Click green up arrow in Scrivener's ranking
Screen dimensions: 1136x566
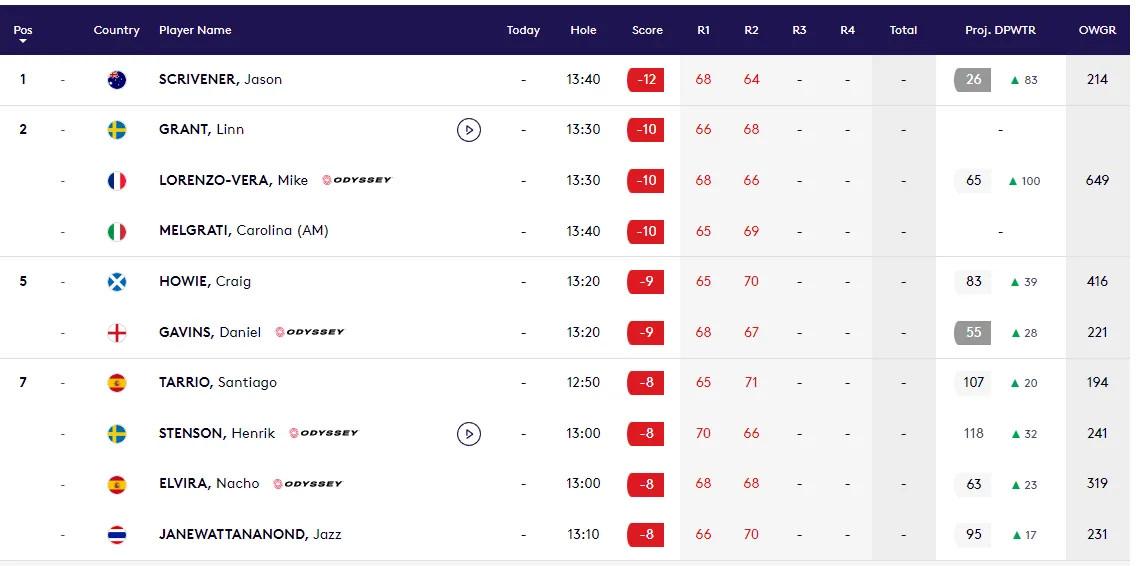tap(1015, 80)
